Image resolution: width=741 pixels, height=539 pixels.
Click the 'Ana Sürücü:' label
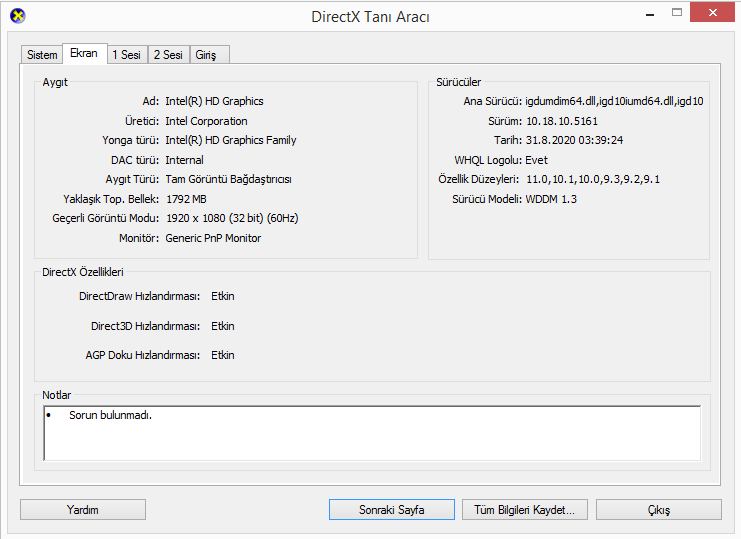[492, 101]
